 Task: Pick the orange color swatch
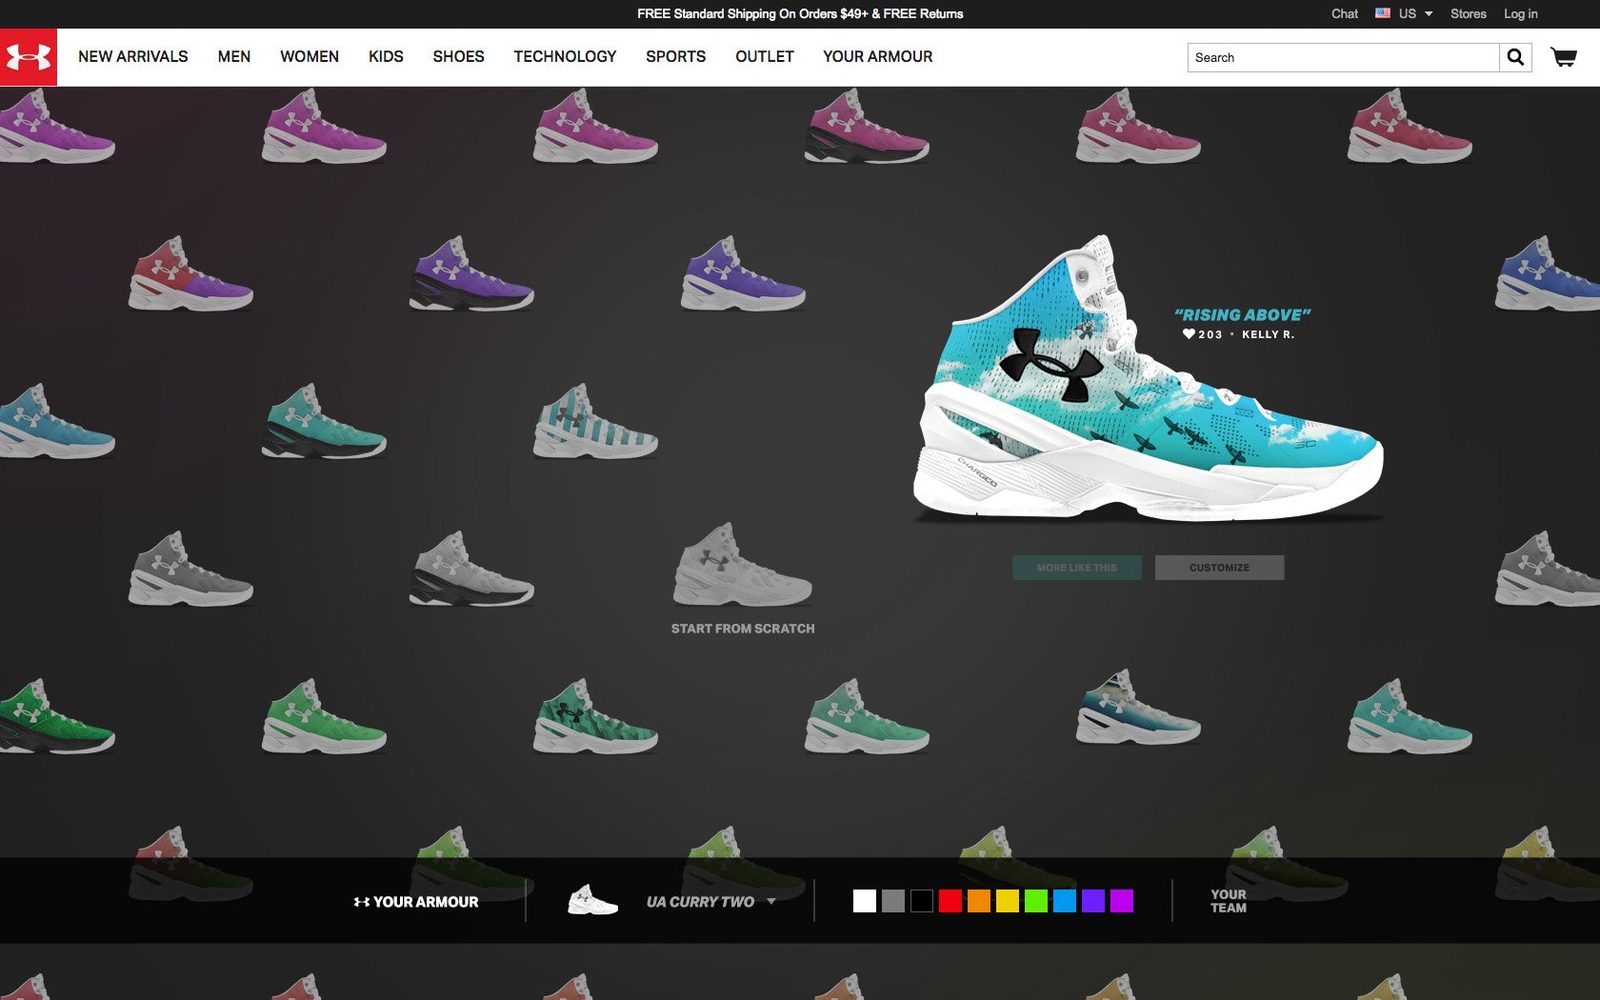(979, 901)
